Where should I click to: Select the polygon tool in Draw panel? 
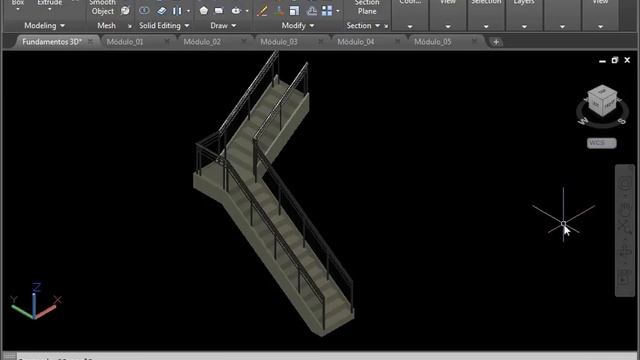pos(204,11)
